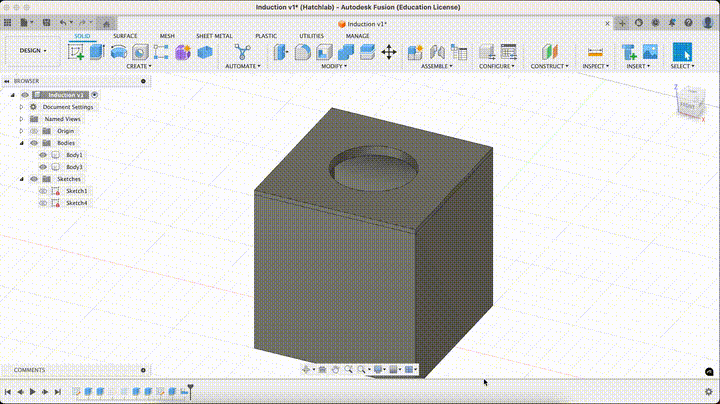Toggle visibility of Sketches folder

tap(34, 179)
